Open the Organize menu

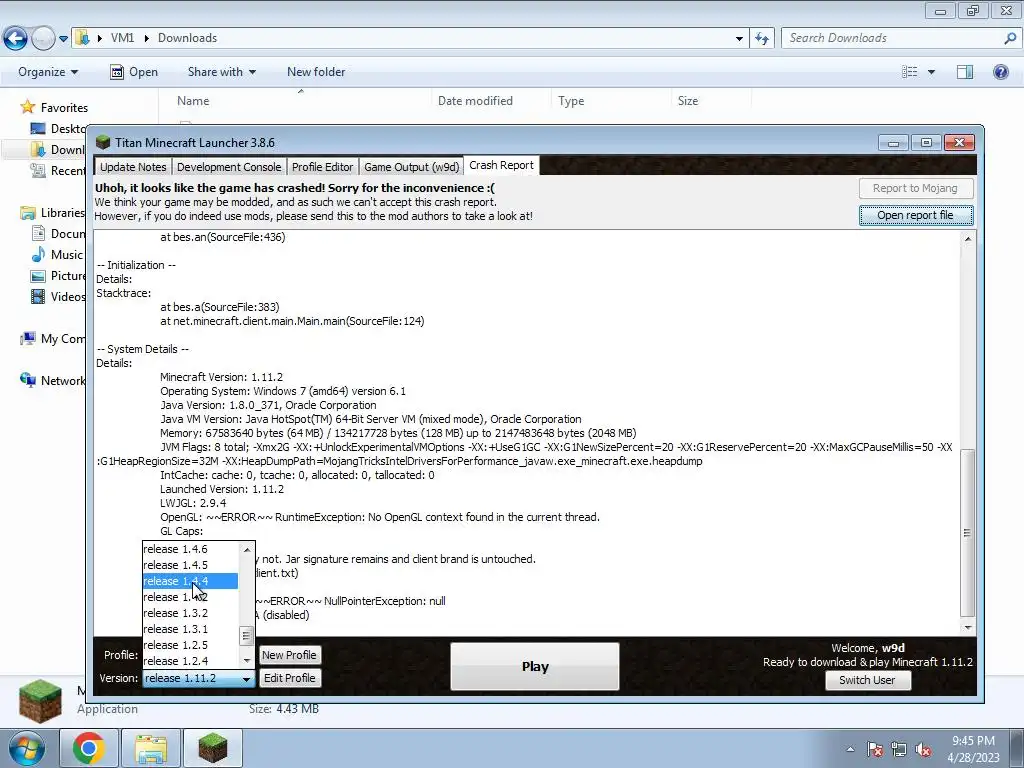coord(48,72)
